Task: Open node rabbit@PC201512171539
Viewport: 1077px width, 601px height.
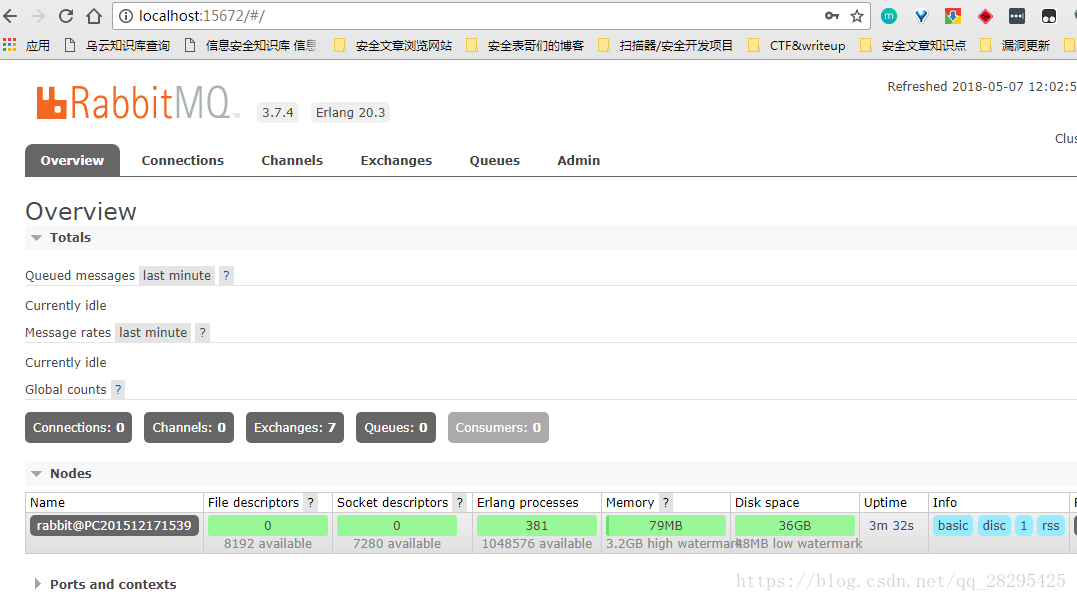Action: pos(114,525)
